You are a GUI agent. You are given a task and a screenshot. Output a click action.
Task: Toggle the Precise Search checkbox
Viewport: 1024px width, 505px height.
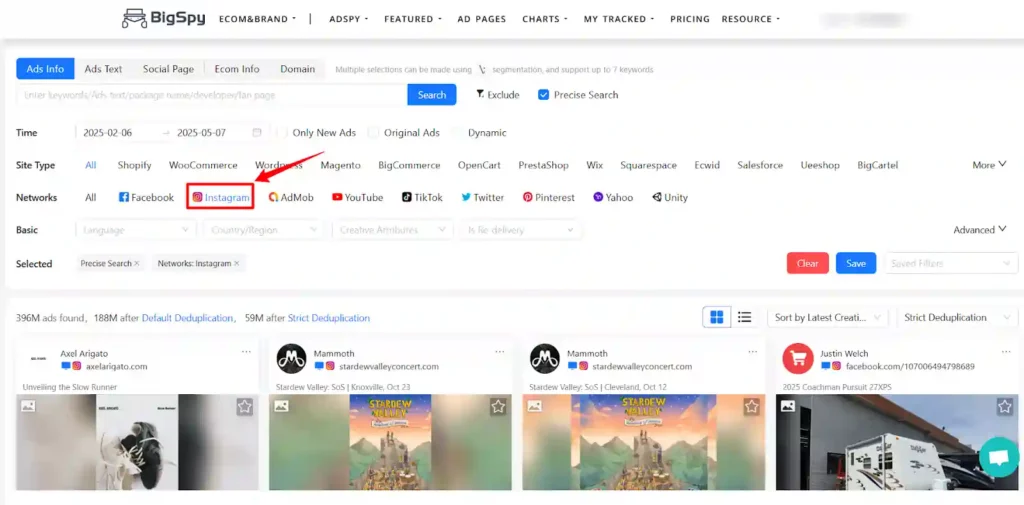[x=543, y=95]
